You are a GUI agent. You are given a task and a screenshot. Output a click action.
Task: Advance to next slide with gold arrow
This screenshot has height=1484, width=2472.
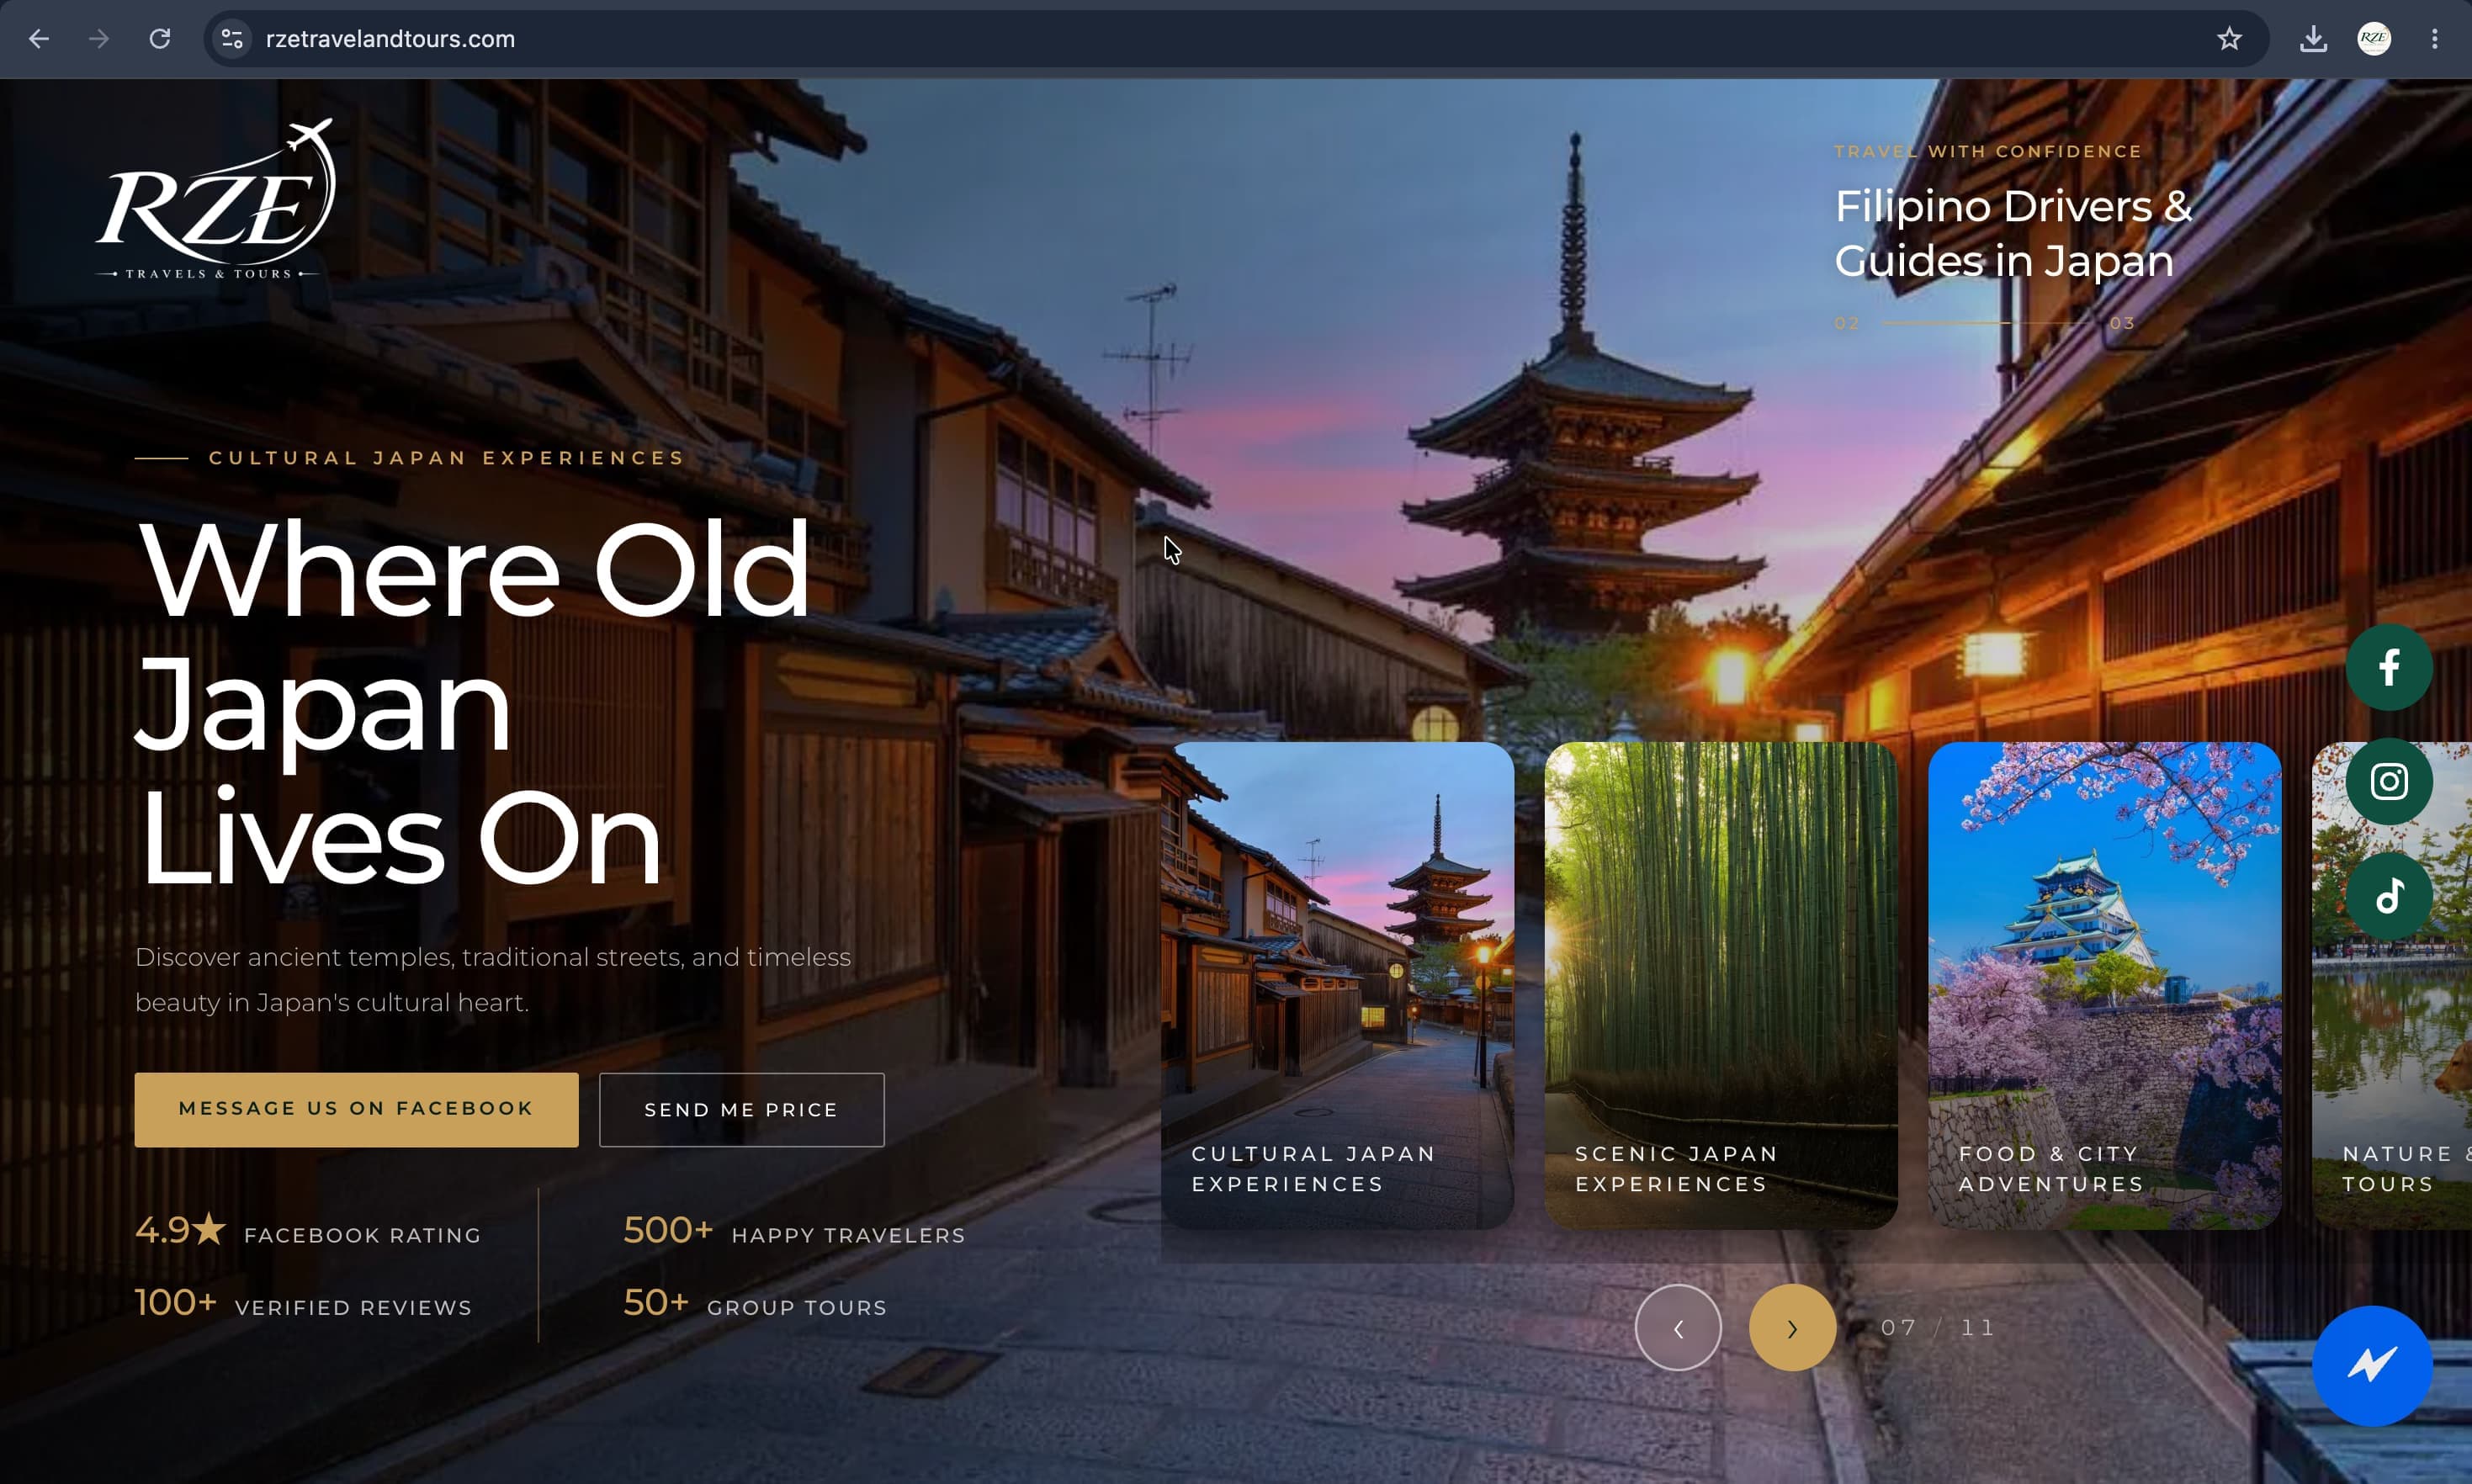pos(1792,1328)
